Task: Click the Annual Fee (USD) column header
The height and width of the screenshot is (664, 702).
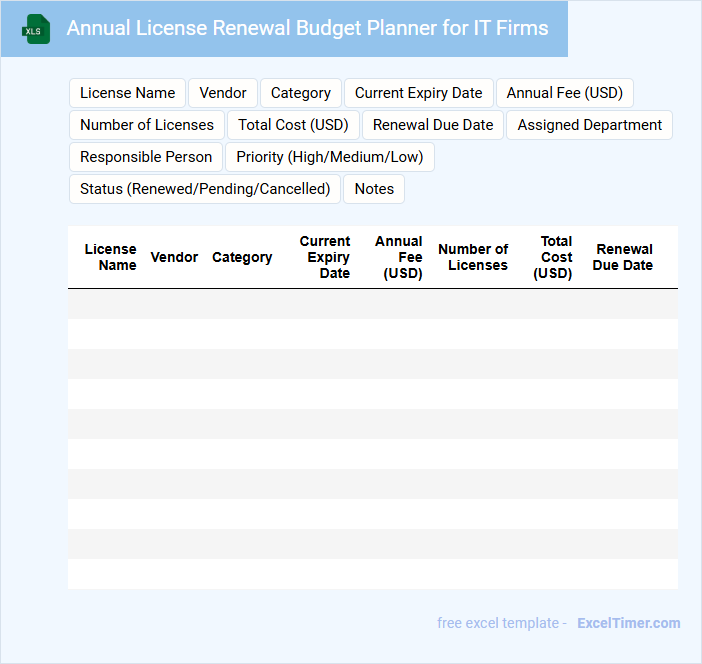Action: (398, 257)
